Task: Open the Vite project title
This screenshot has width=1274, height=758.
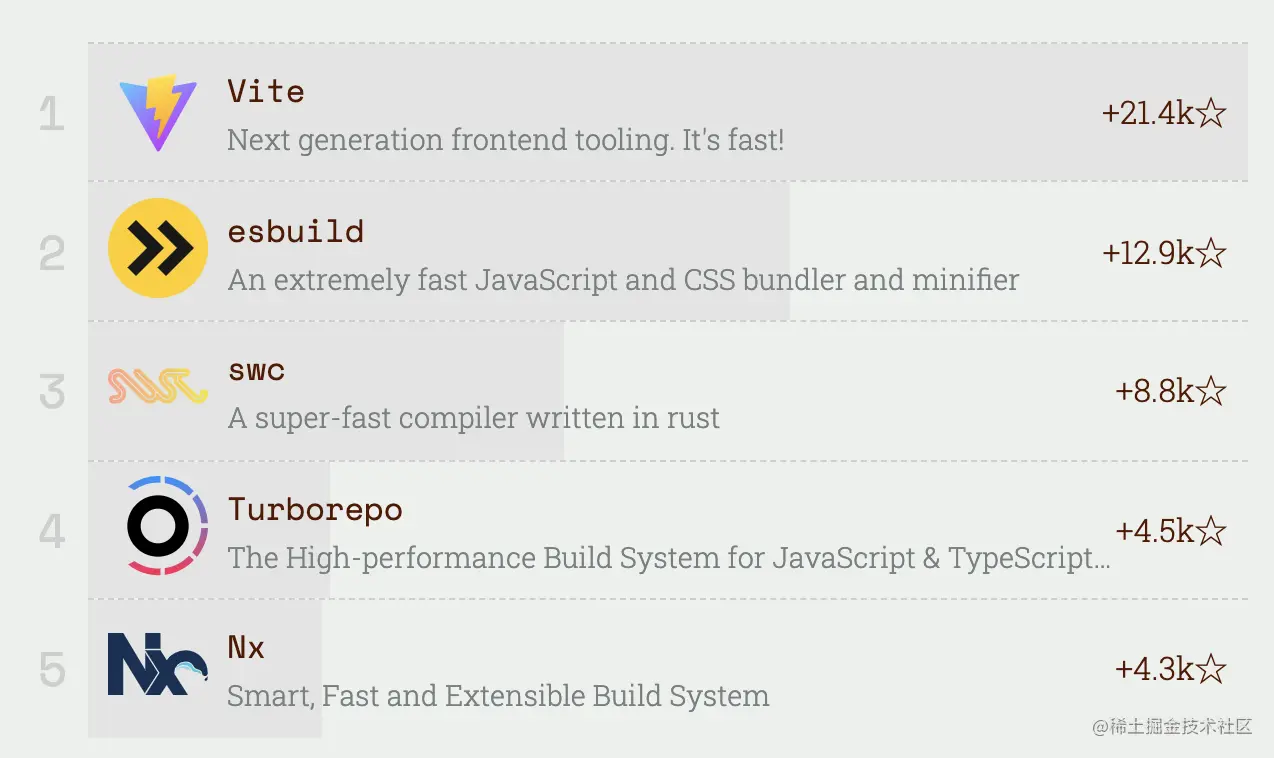Action: (x=266, y=91)
